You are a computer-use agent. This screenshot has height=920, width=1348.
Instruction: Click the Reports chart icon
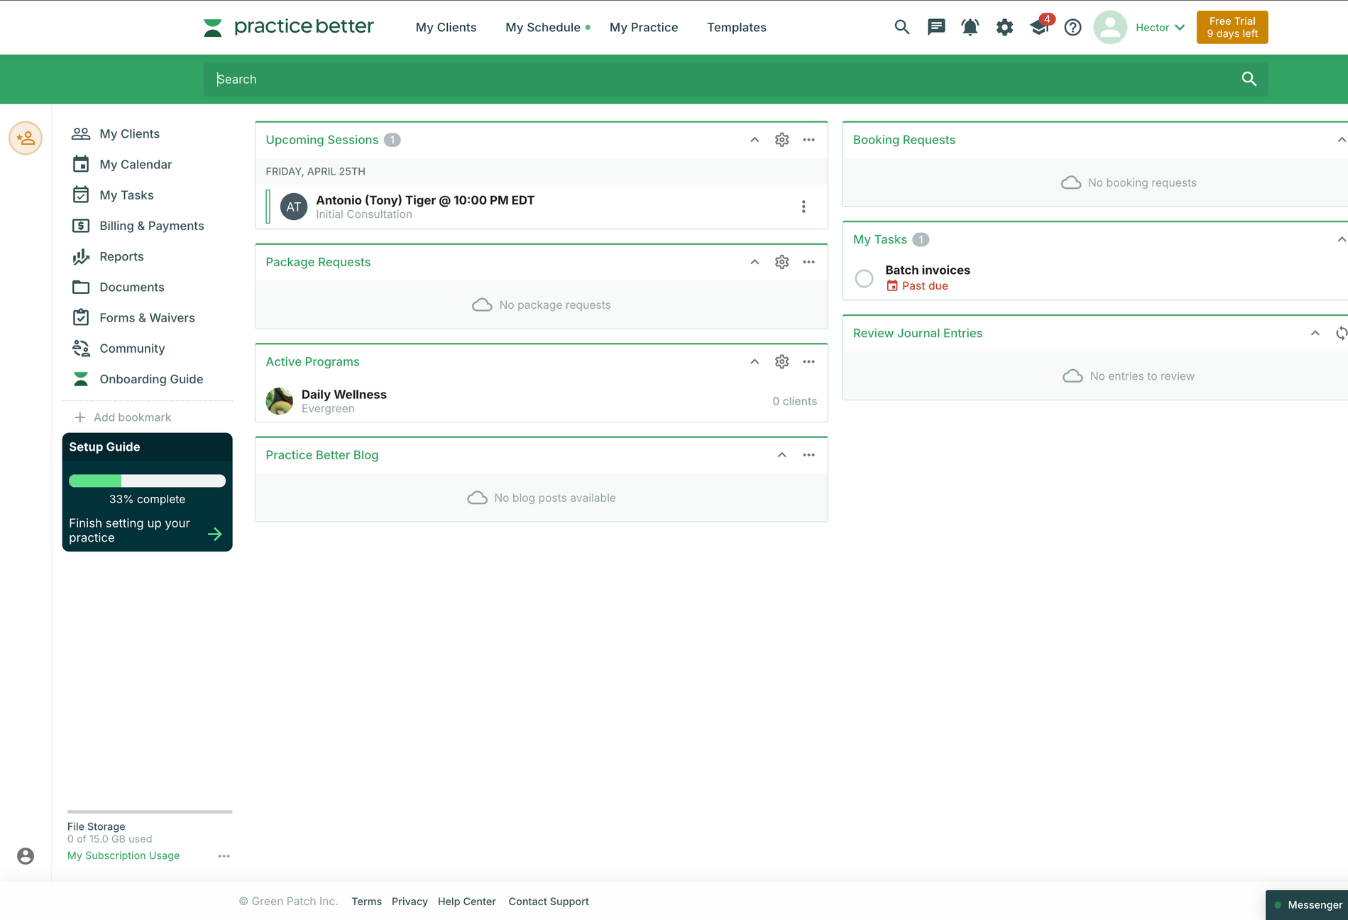pos(81,256)
